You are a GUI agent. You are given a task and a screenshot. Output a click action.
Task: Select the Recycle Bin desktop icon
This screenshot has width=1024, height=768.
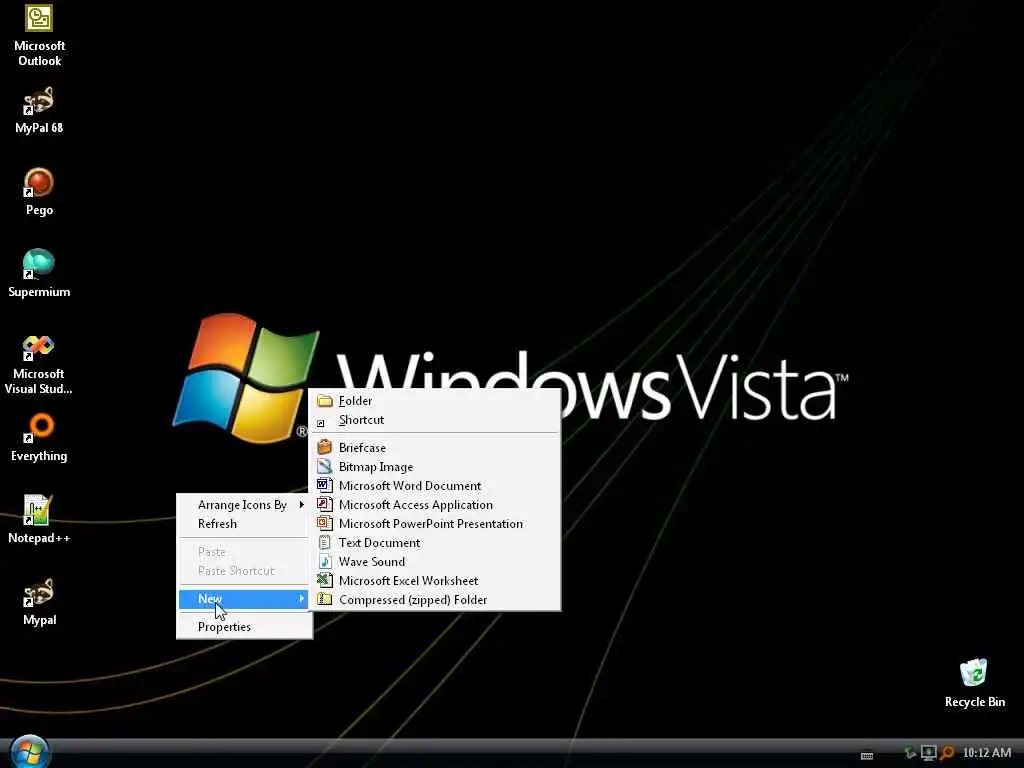point(974,683)
